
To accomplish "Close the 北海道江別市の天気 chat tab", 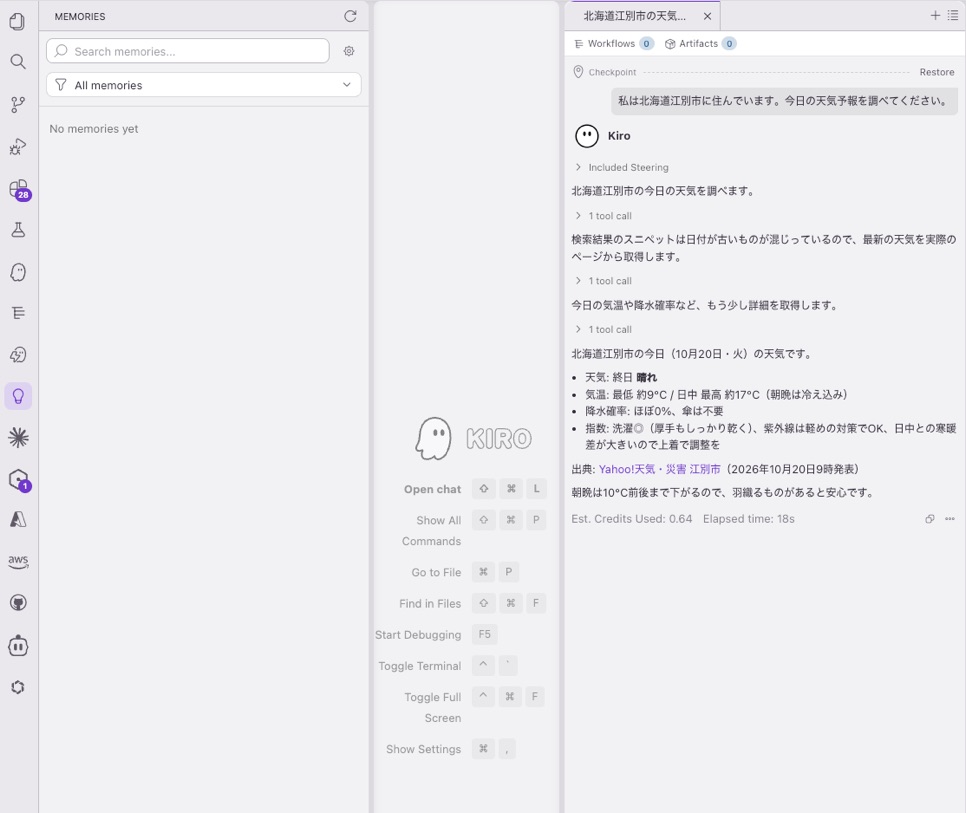I will (x=707, y=17).
